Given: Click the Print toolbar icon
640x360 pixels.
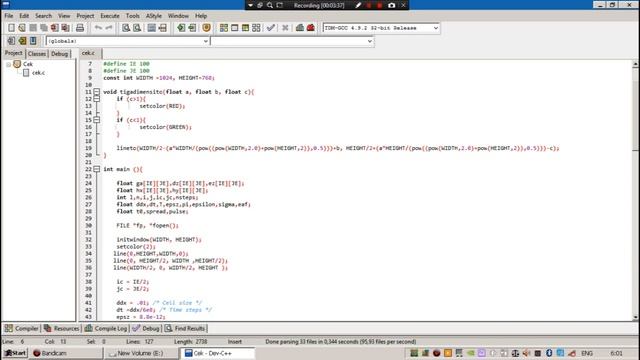Looking at the screenshot, I should 80,28.
